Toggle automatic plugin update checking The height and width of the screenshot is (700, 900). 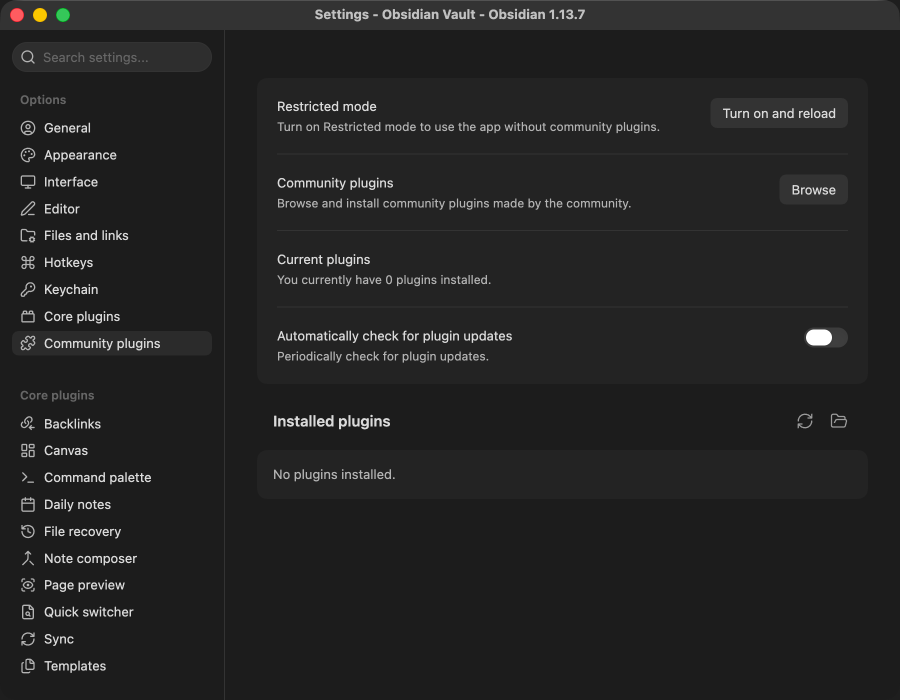826,337
